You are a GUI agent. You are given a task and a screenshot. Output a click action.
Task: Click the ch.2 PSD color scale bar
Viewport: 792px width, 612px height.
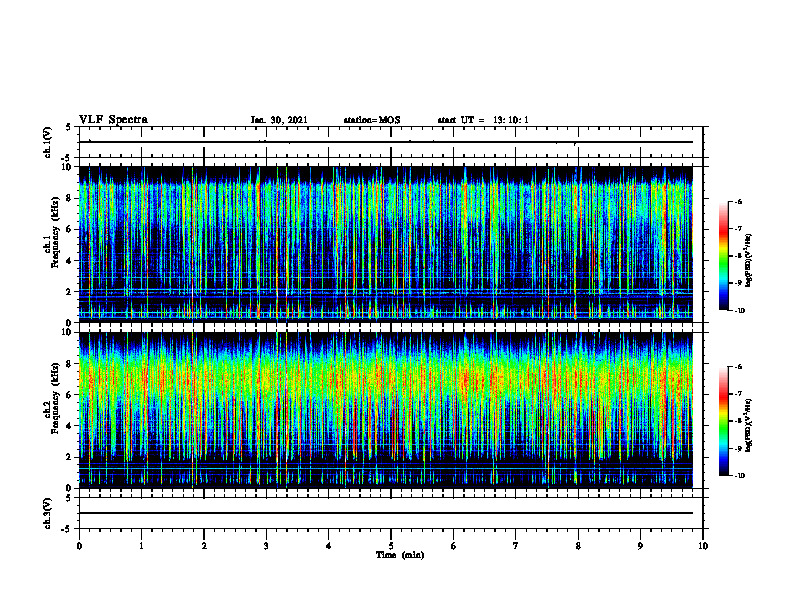[x=724, y=421]
